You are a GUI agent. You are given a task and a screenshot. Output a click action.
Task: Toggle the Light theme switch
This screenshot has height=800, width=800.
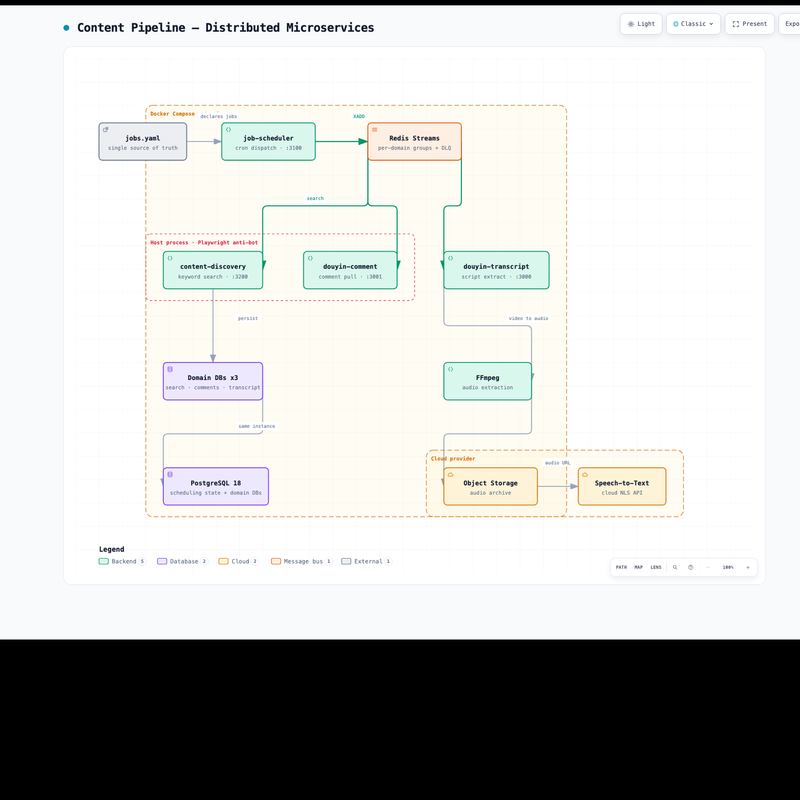click(641, 24)
